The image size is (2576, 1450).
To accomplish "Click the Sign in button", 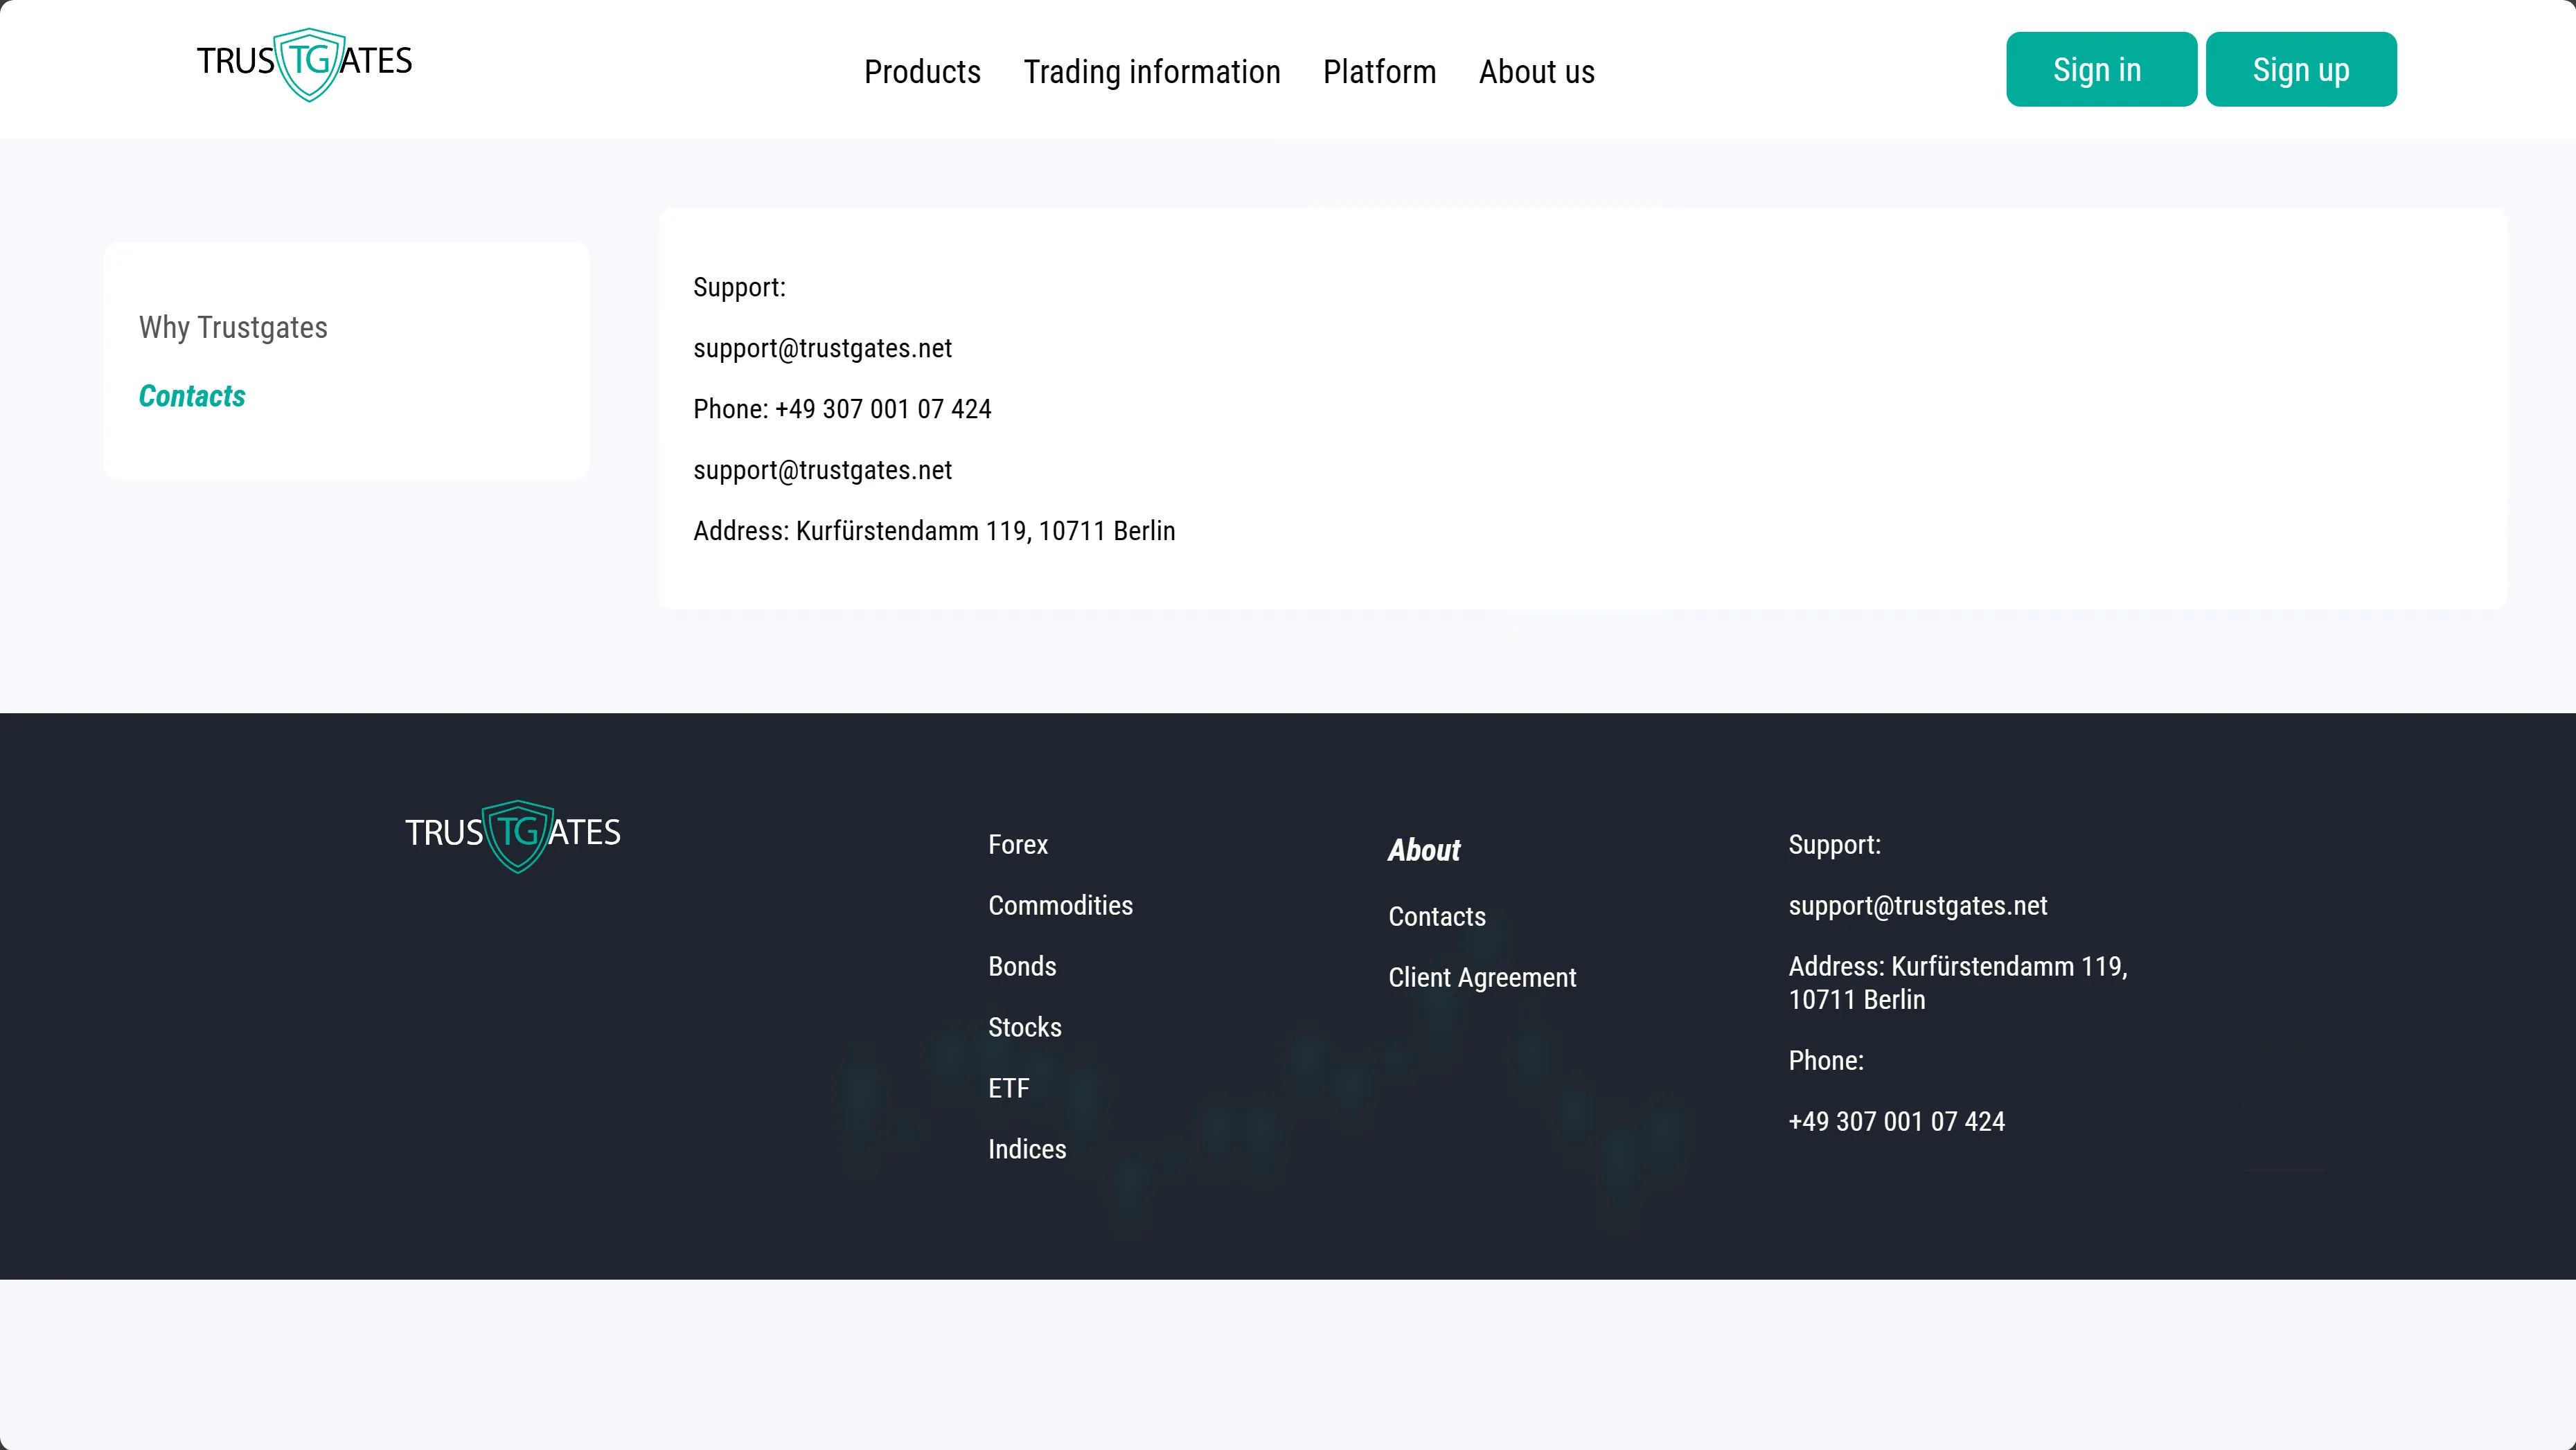I will point(2101,69).
